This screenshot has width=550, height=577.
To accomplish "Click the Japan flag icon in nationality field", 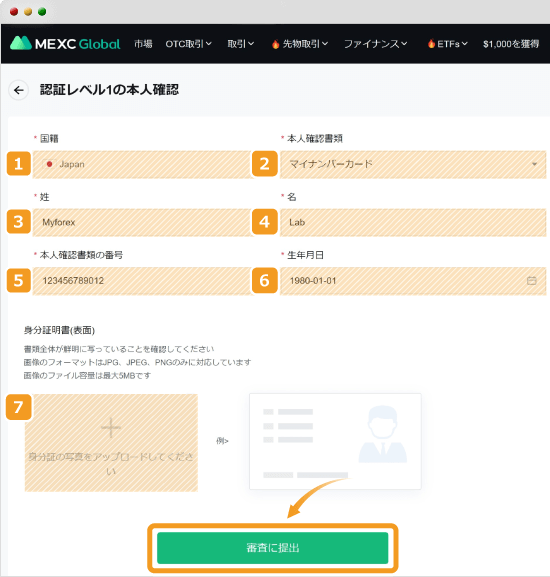I will click(x=49, y=164).
